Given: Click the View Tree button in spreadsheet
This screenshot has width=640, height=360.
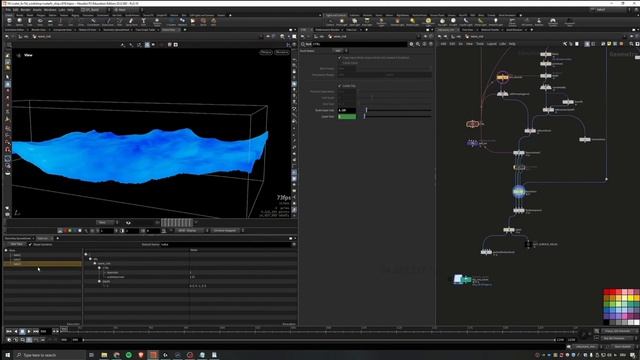Looking at the screenshot, I should pyautogui.click(x=16, y=244).
